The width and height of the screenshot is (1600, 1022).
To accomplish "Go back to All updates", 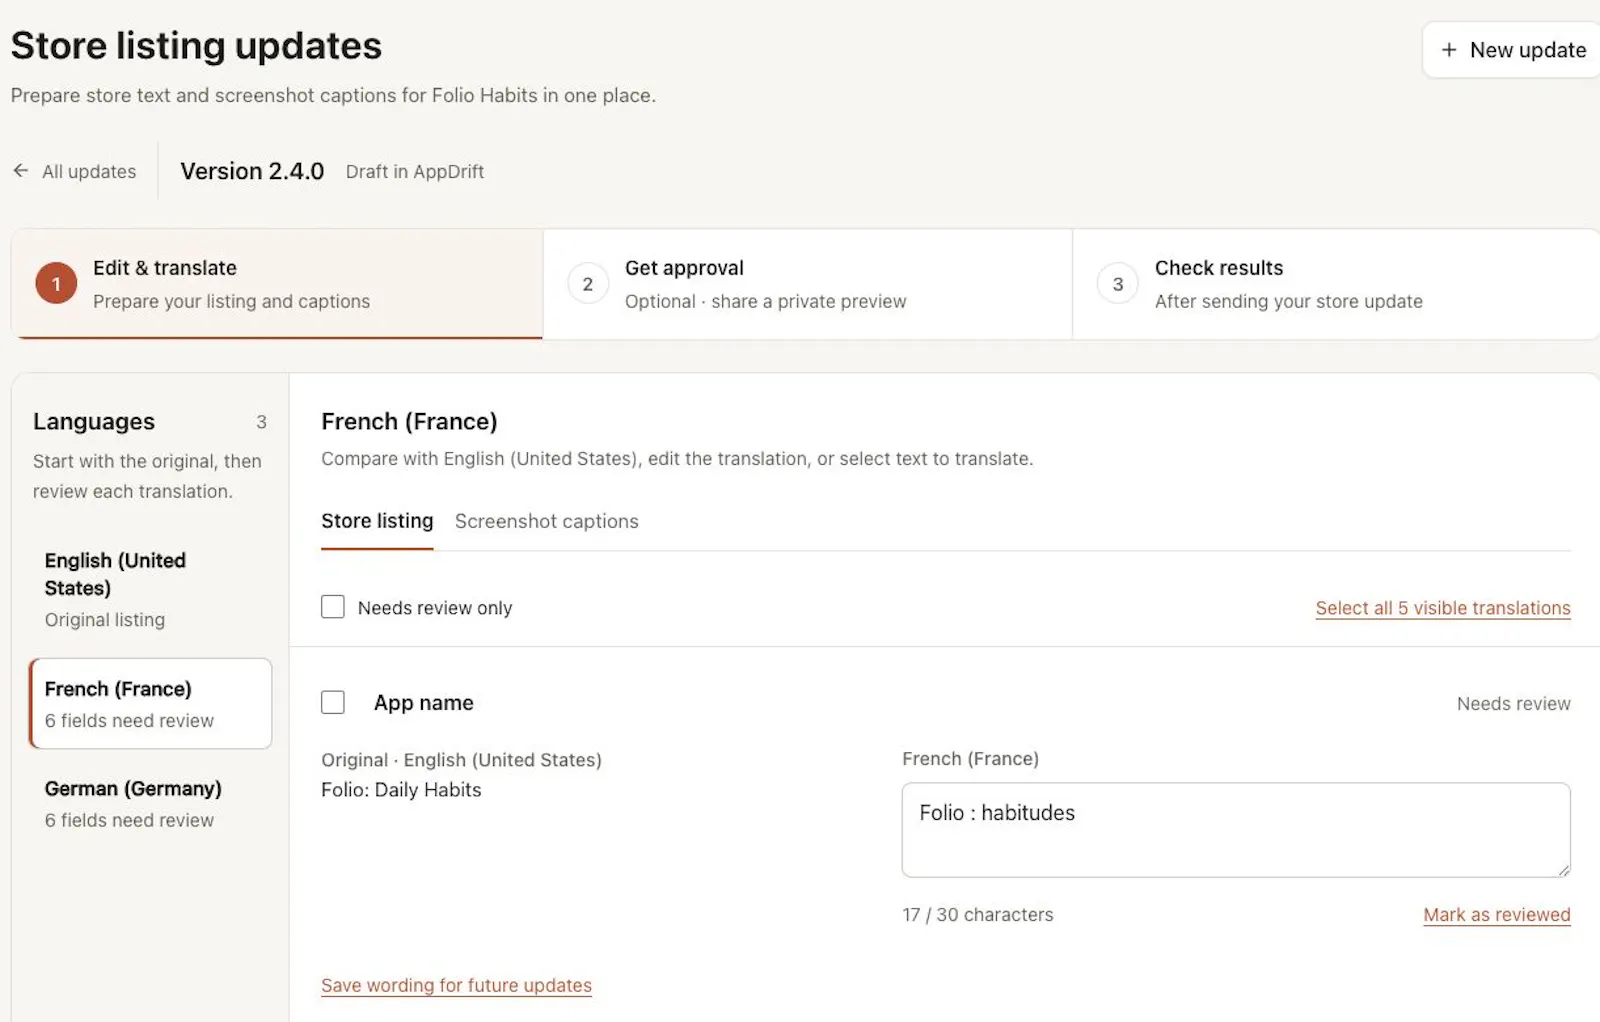I will click(75, 171).
